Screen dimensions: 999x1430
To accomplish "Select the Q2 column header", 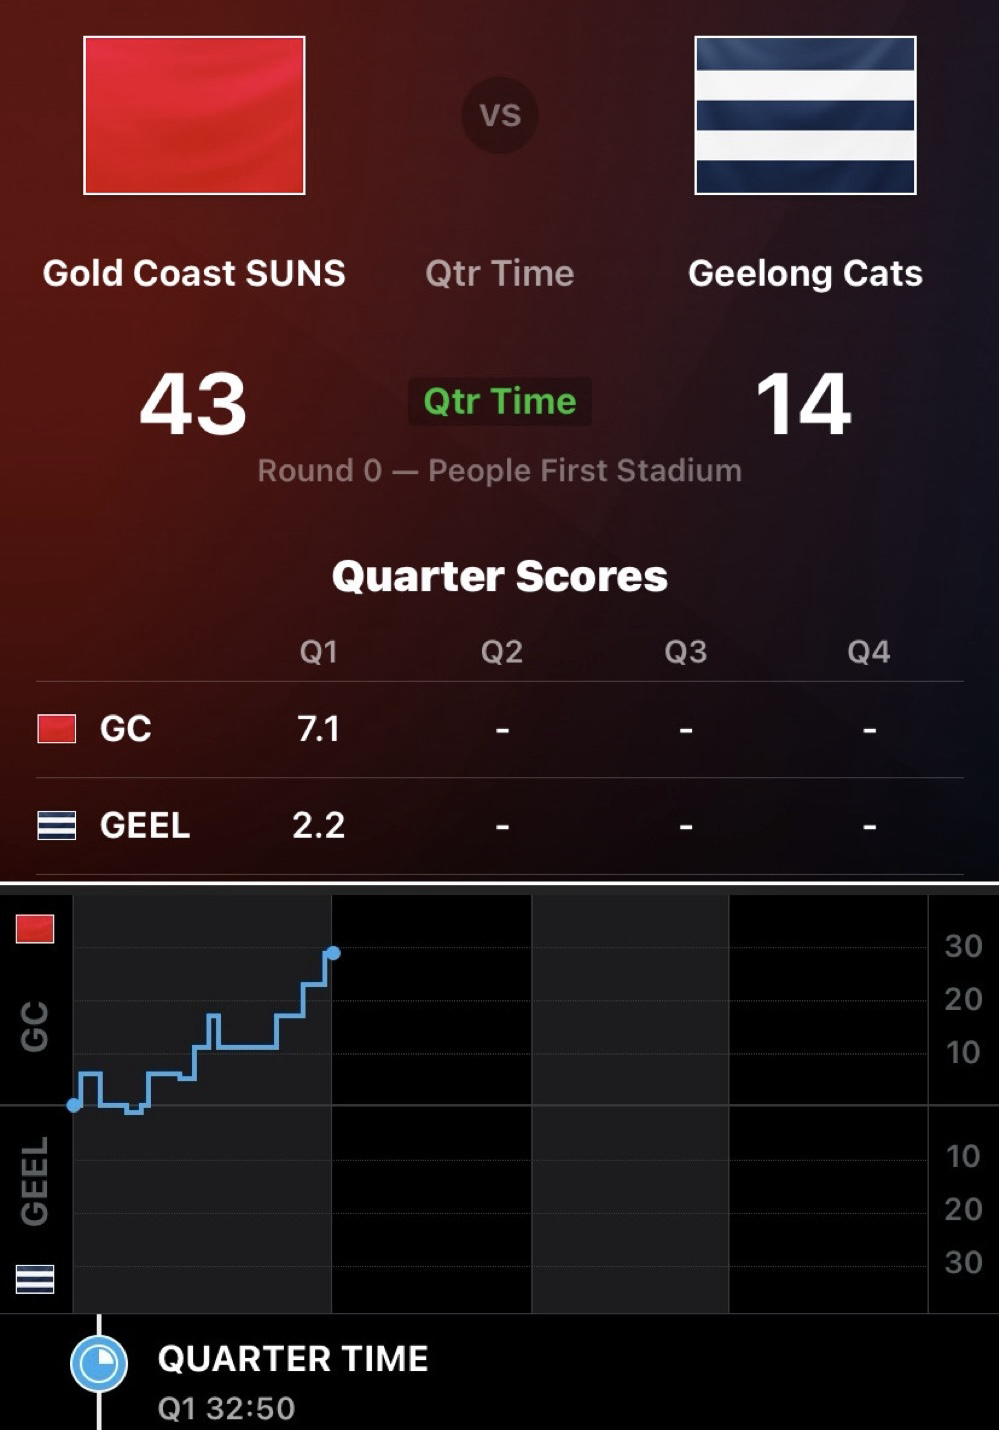I will [x=502, y=652].
